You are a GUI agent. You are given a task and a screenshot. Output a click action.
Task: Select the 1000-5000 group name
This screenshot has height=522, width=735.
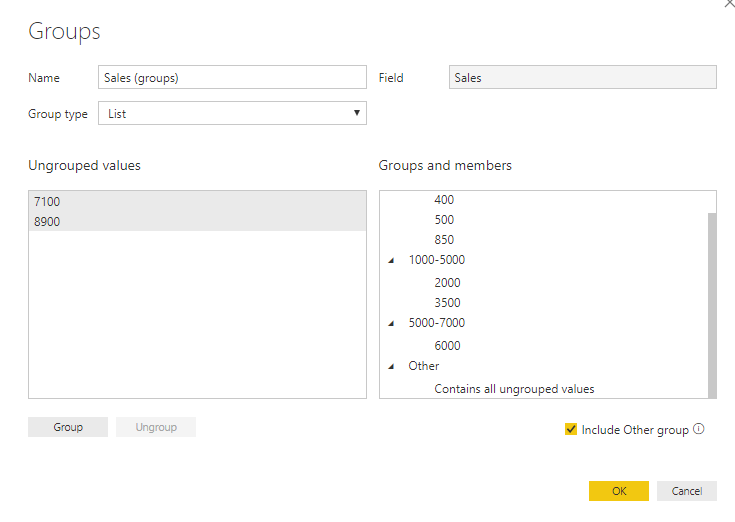(436, 260)
